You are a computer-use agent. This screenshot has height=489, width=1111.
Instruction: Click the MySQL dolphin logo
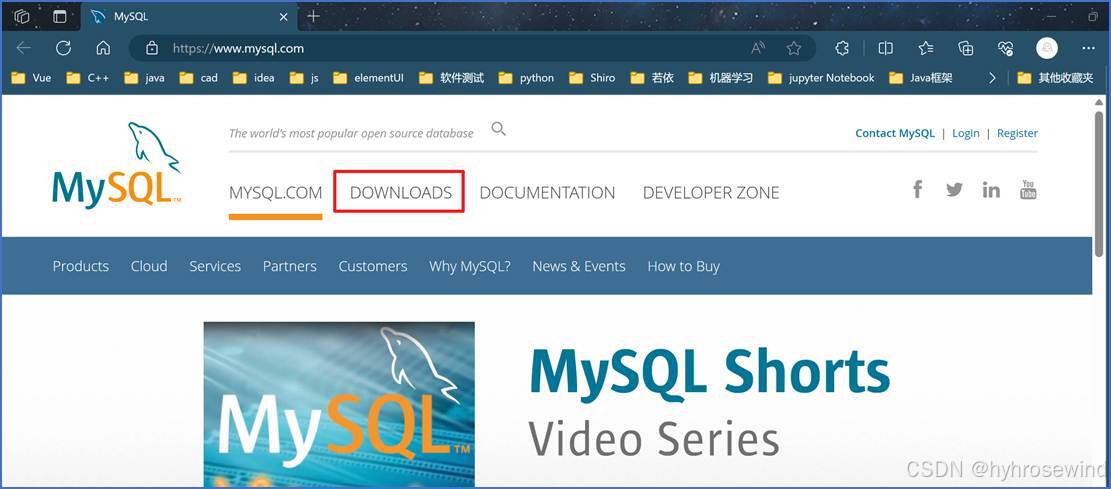pyautogui.click(x=115, y=165)
